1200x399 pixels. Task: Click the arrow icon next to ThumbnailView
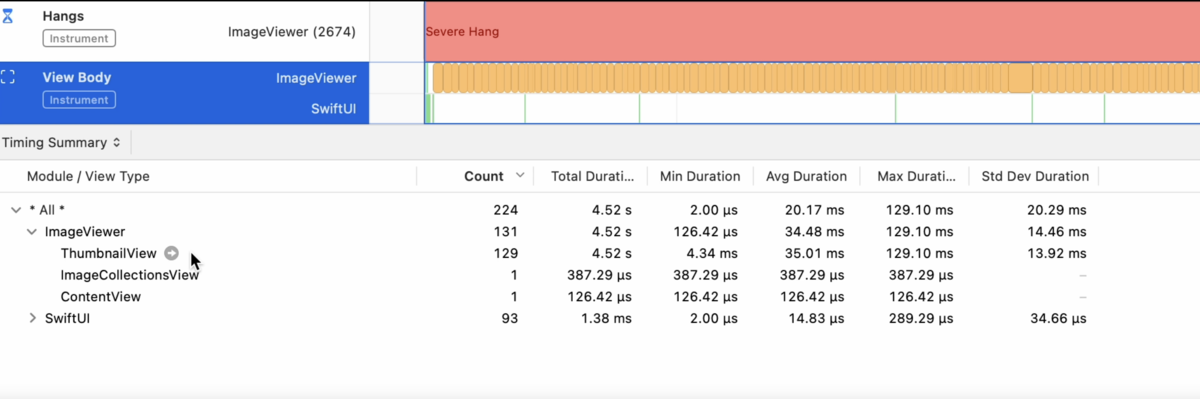171,253
